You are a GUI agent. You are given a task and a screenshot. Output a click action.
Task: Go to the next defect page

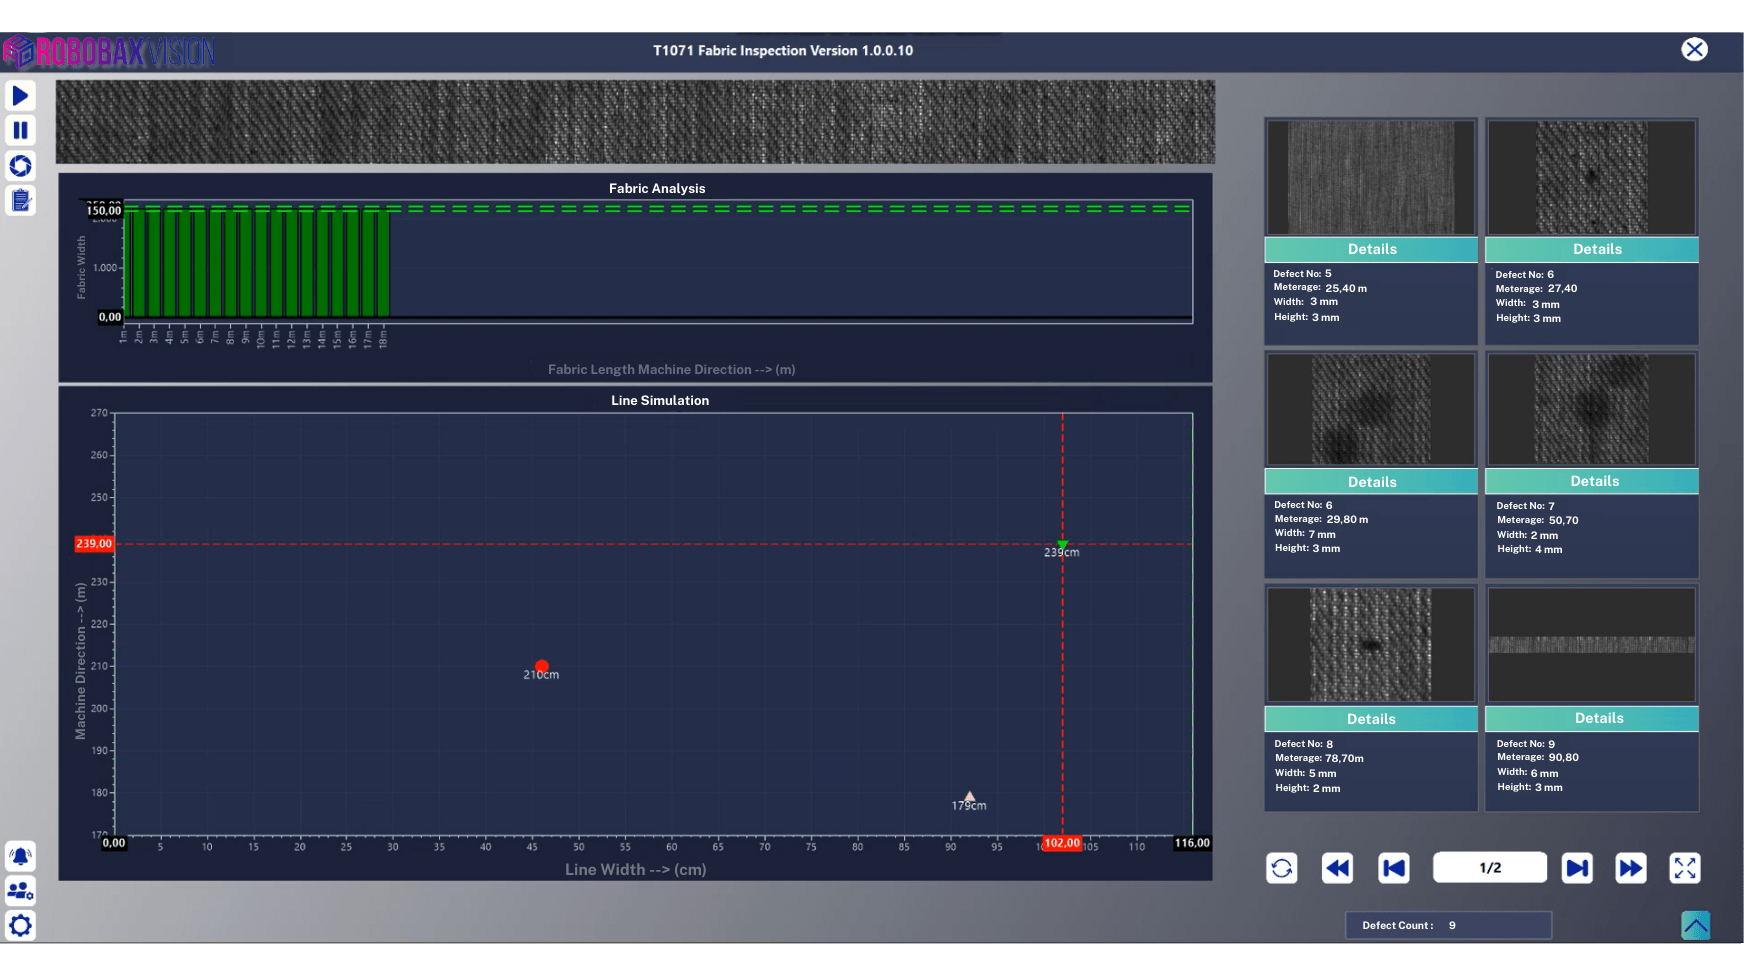pos(1577,868)
